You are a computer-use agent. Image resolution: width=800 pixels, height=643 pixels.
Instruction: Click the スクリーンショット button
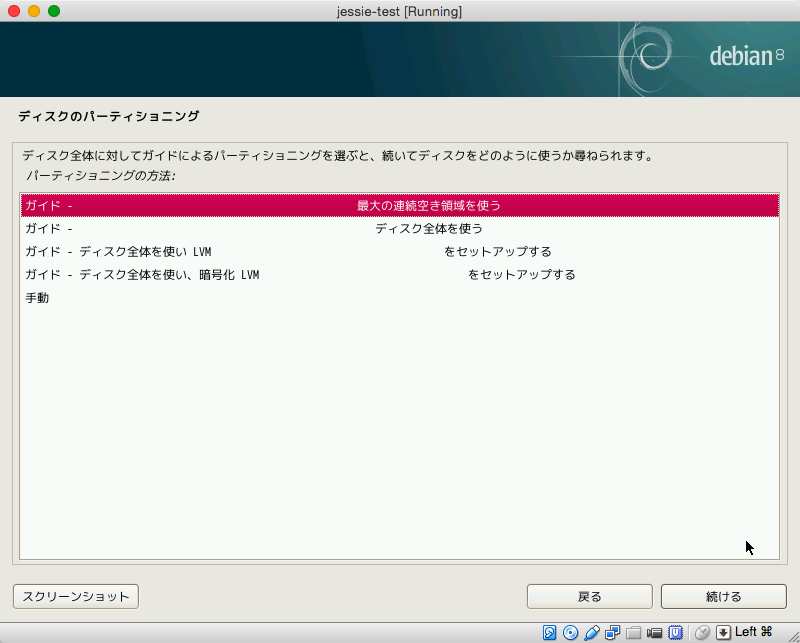tap(76, 597)
